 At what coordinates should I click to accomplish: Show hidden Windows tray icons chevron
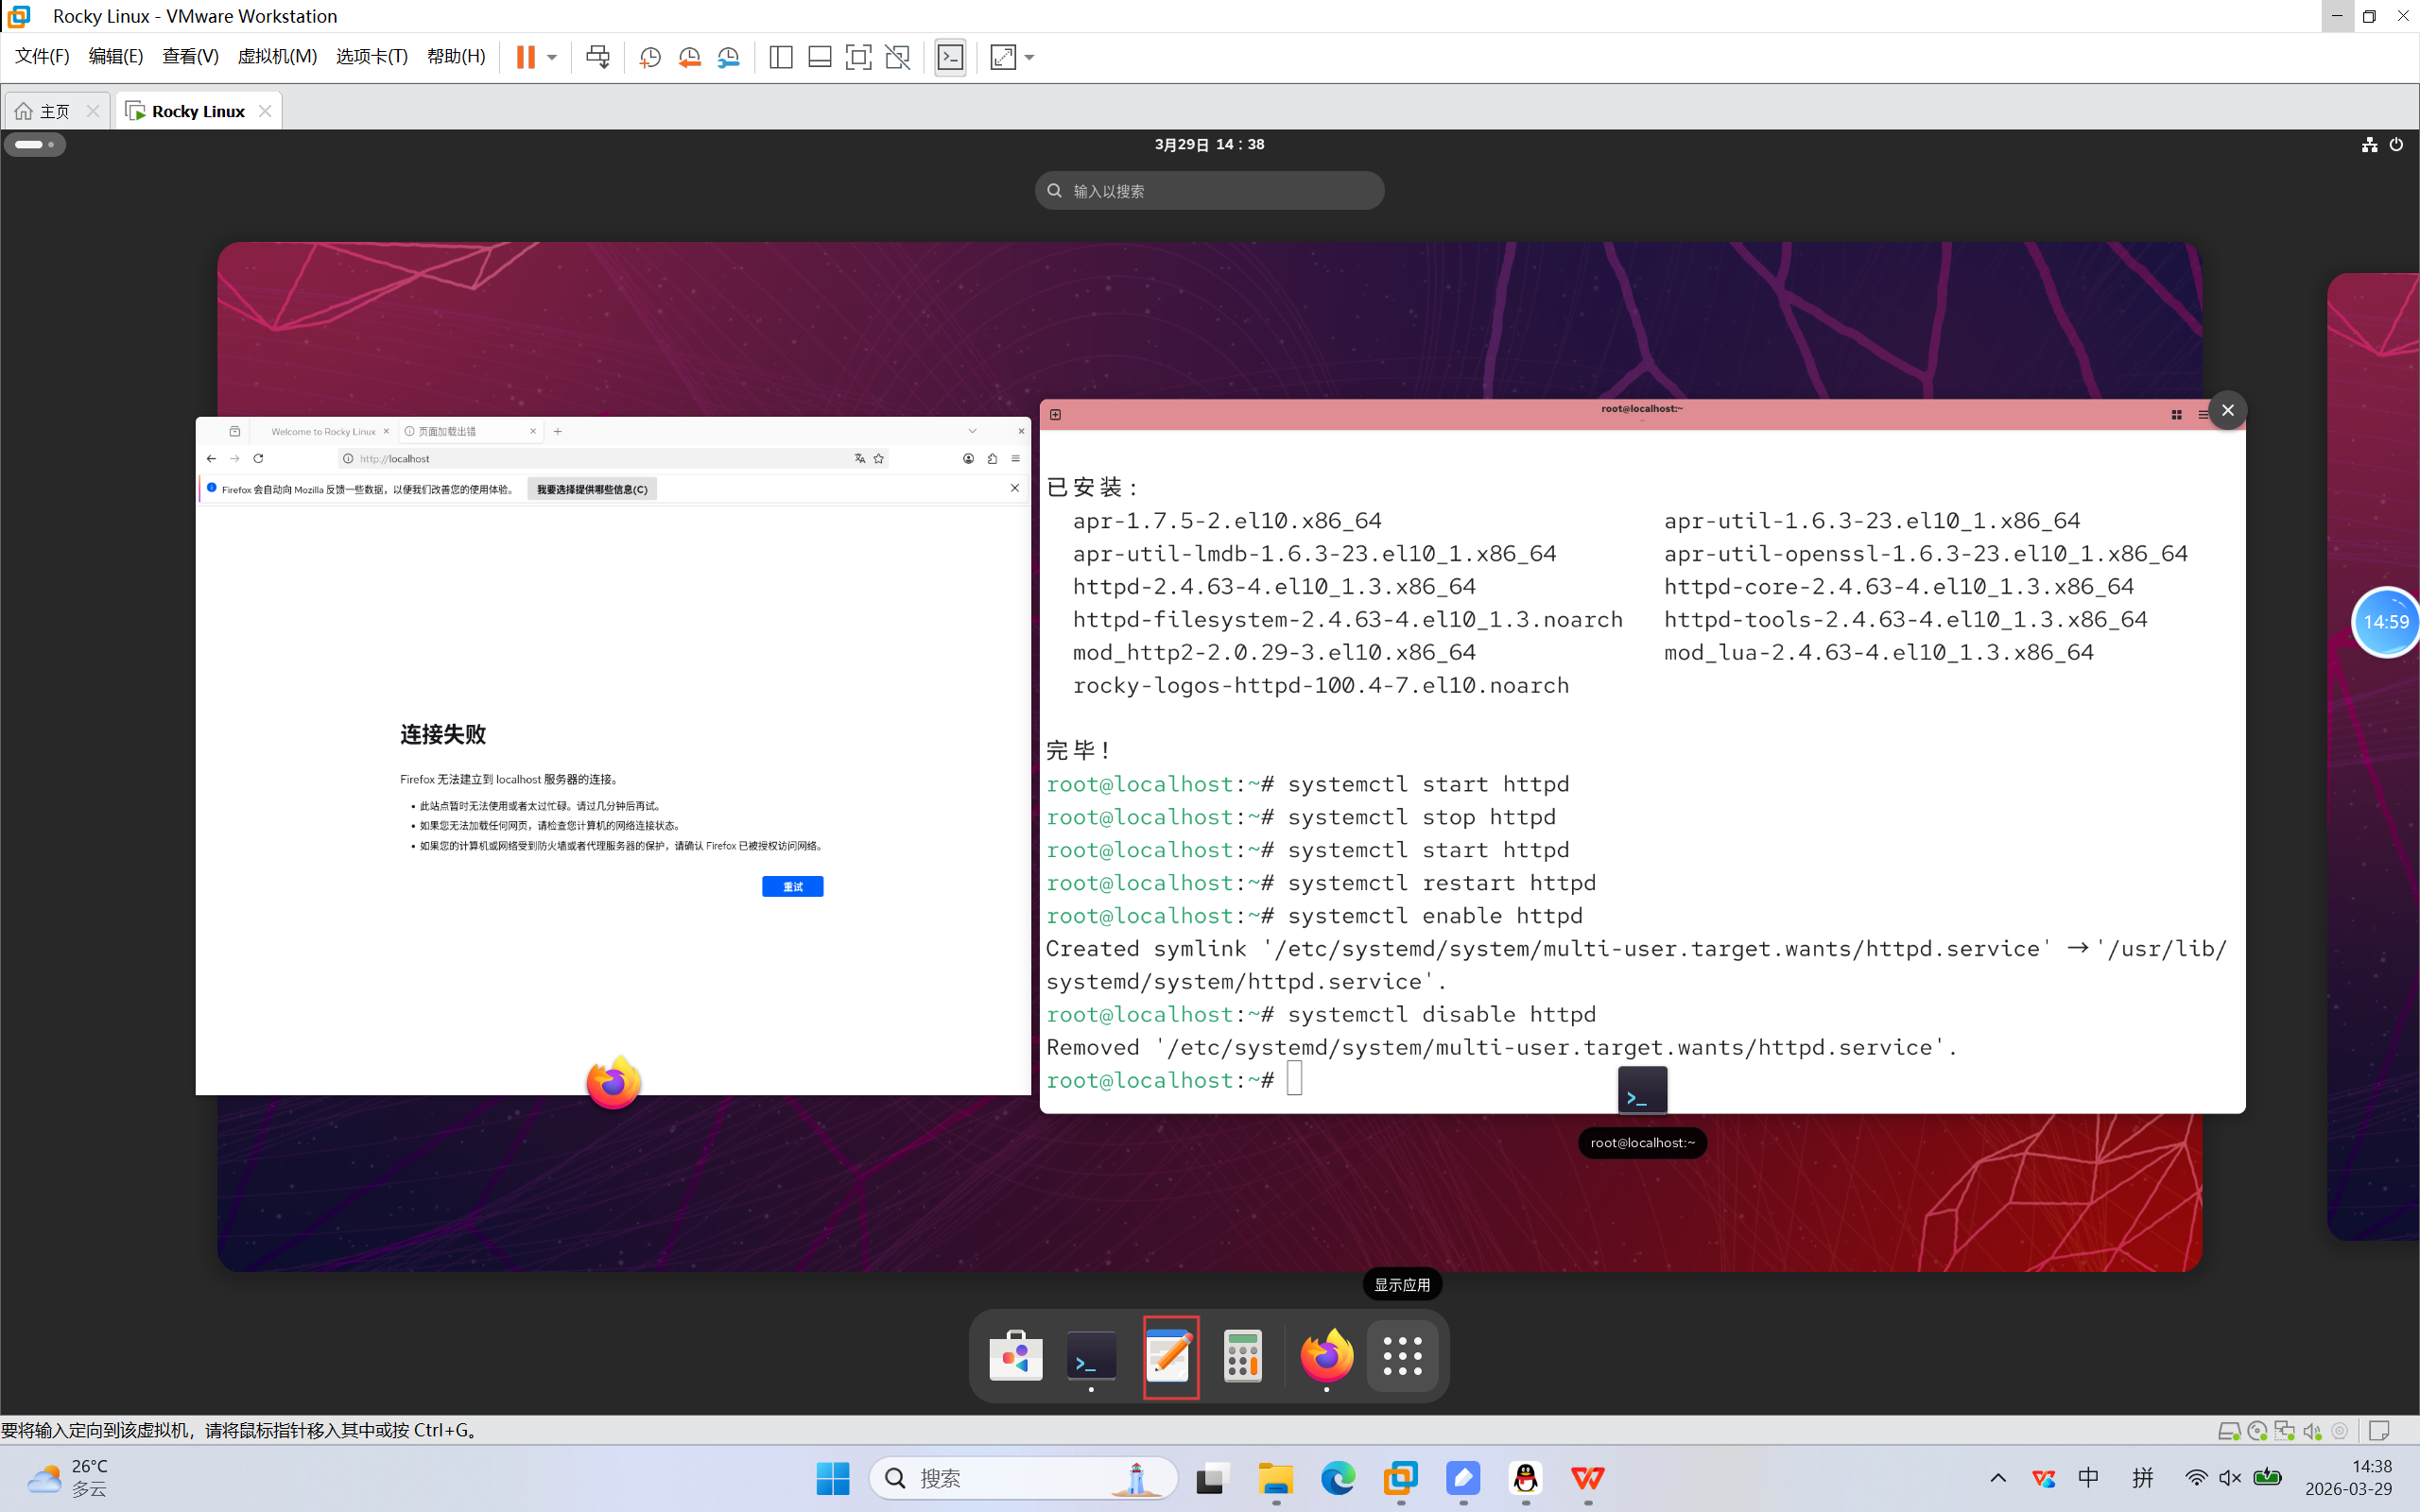click(1997, 1478)
